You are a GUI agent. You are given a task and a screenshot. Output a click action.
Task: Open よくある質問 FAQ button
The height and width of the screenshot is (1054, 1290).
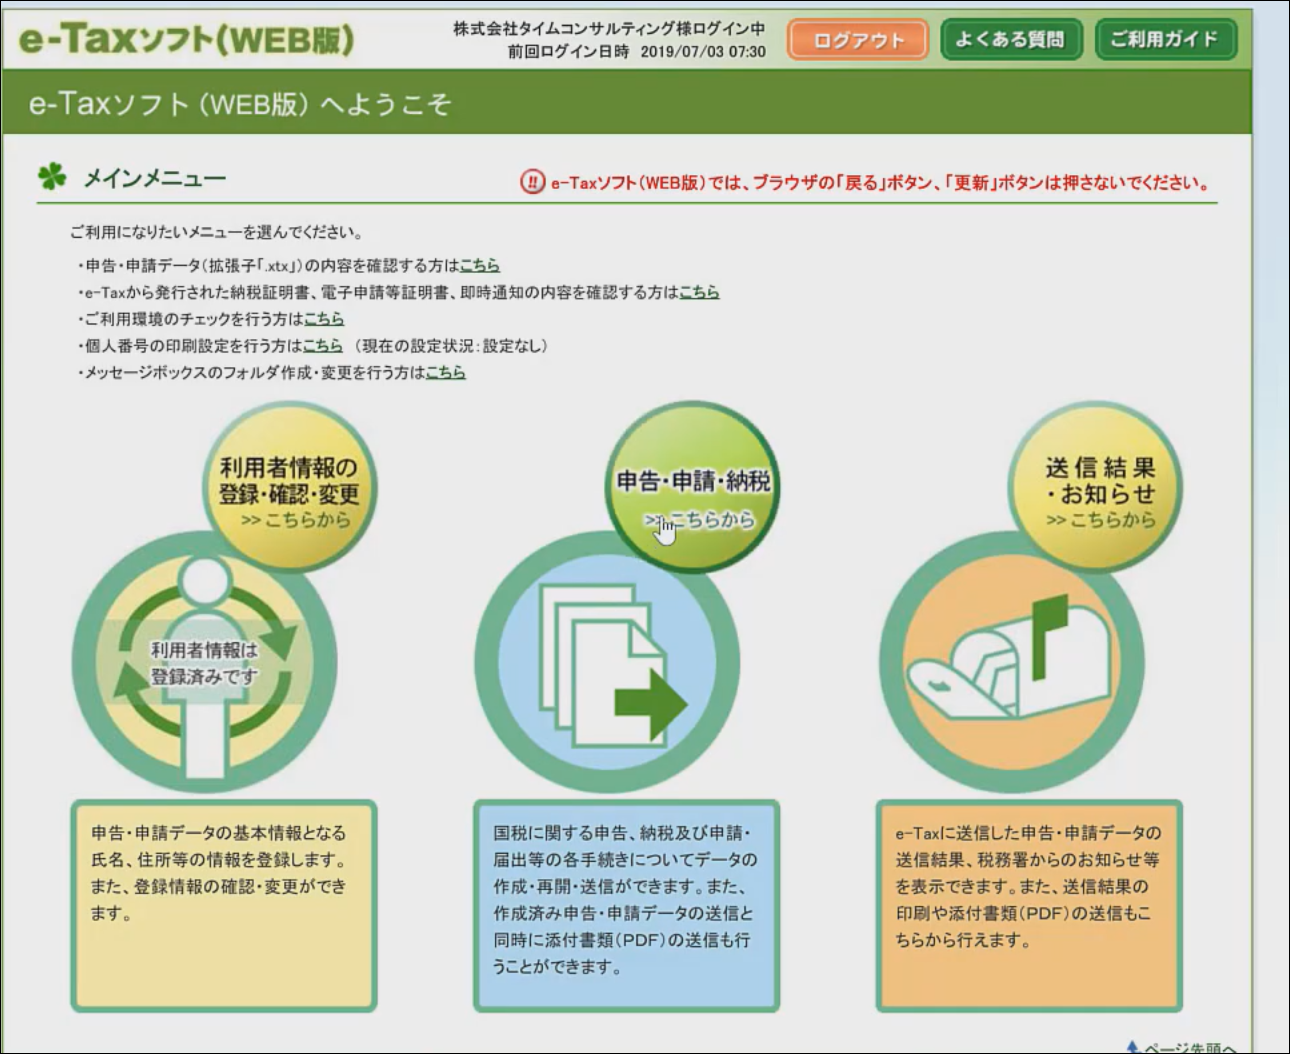pos(1011,40)
